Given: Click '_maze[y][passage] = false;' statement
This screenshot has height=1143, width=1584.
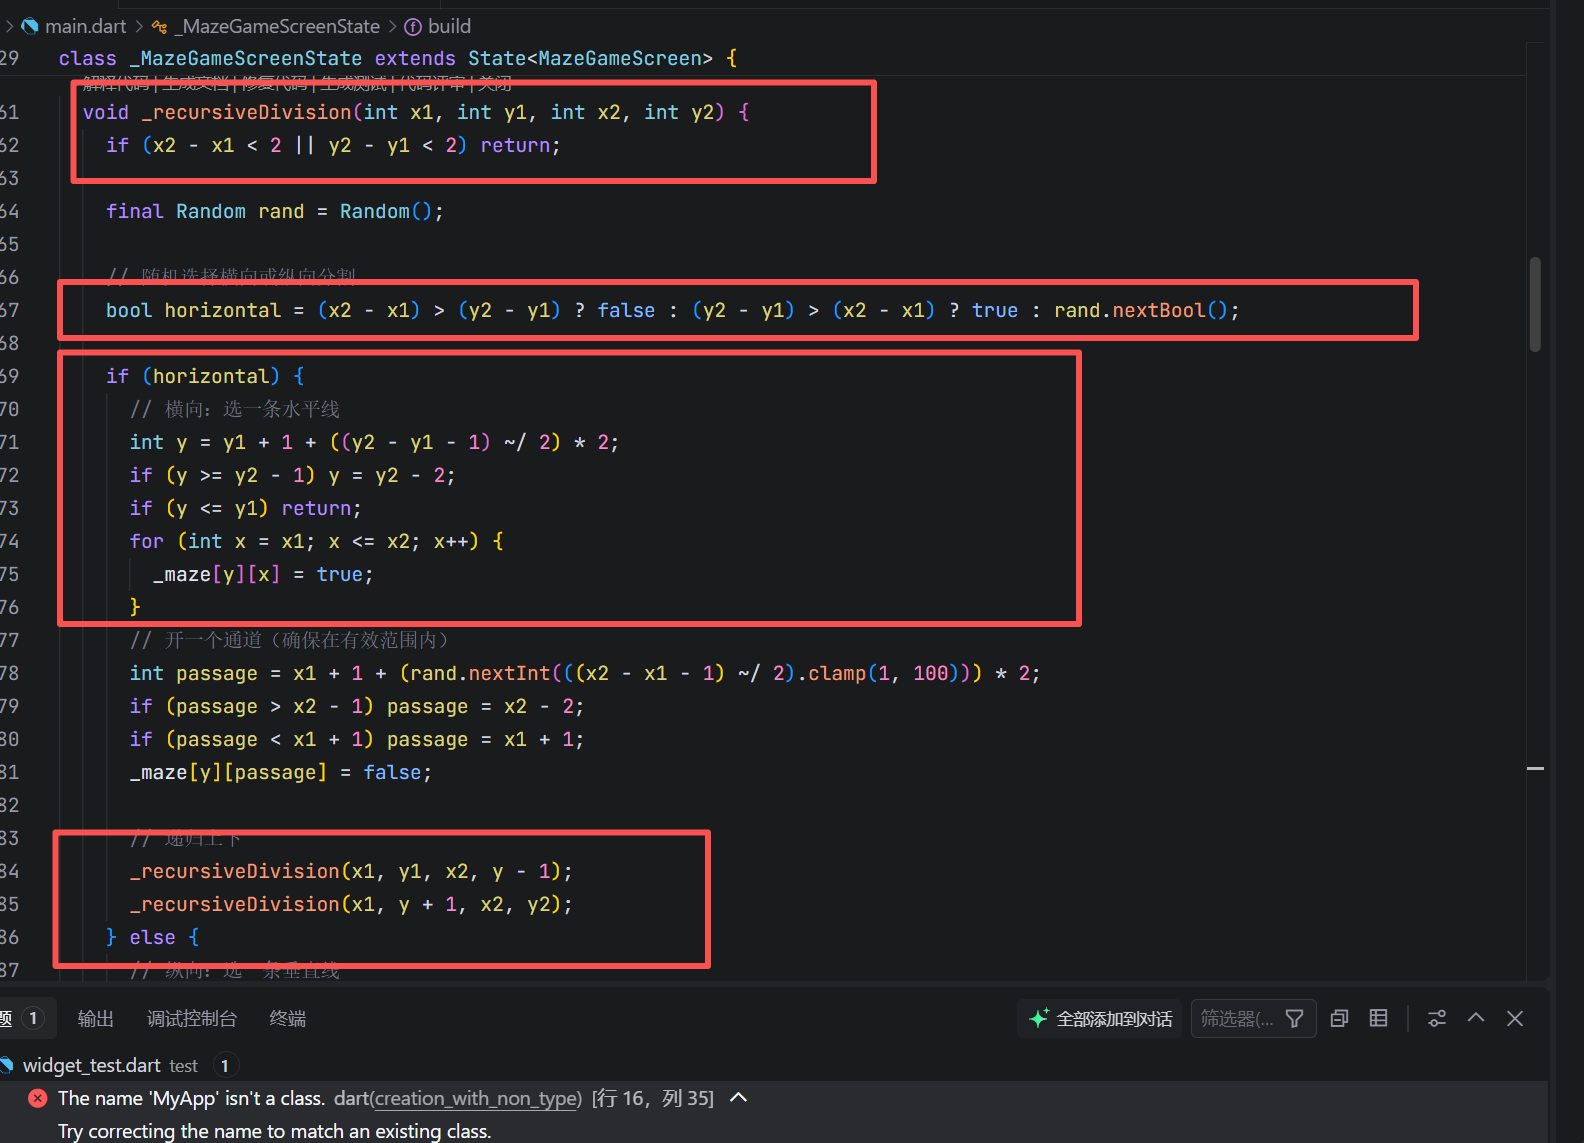Looking at the screenshot, I should click(281, 772).
